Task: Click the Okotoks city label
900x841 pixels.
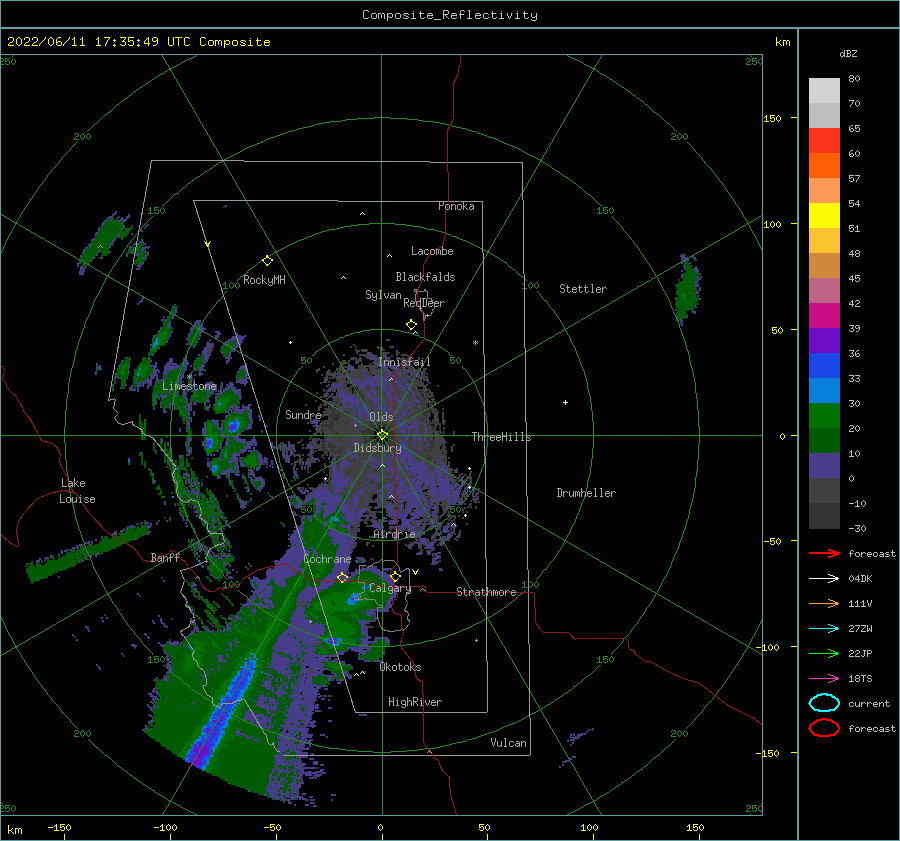Action: (400, 667)
